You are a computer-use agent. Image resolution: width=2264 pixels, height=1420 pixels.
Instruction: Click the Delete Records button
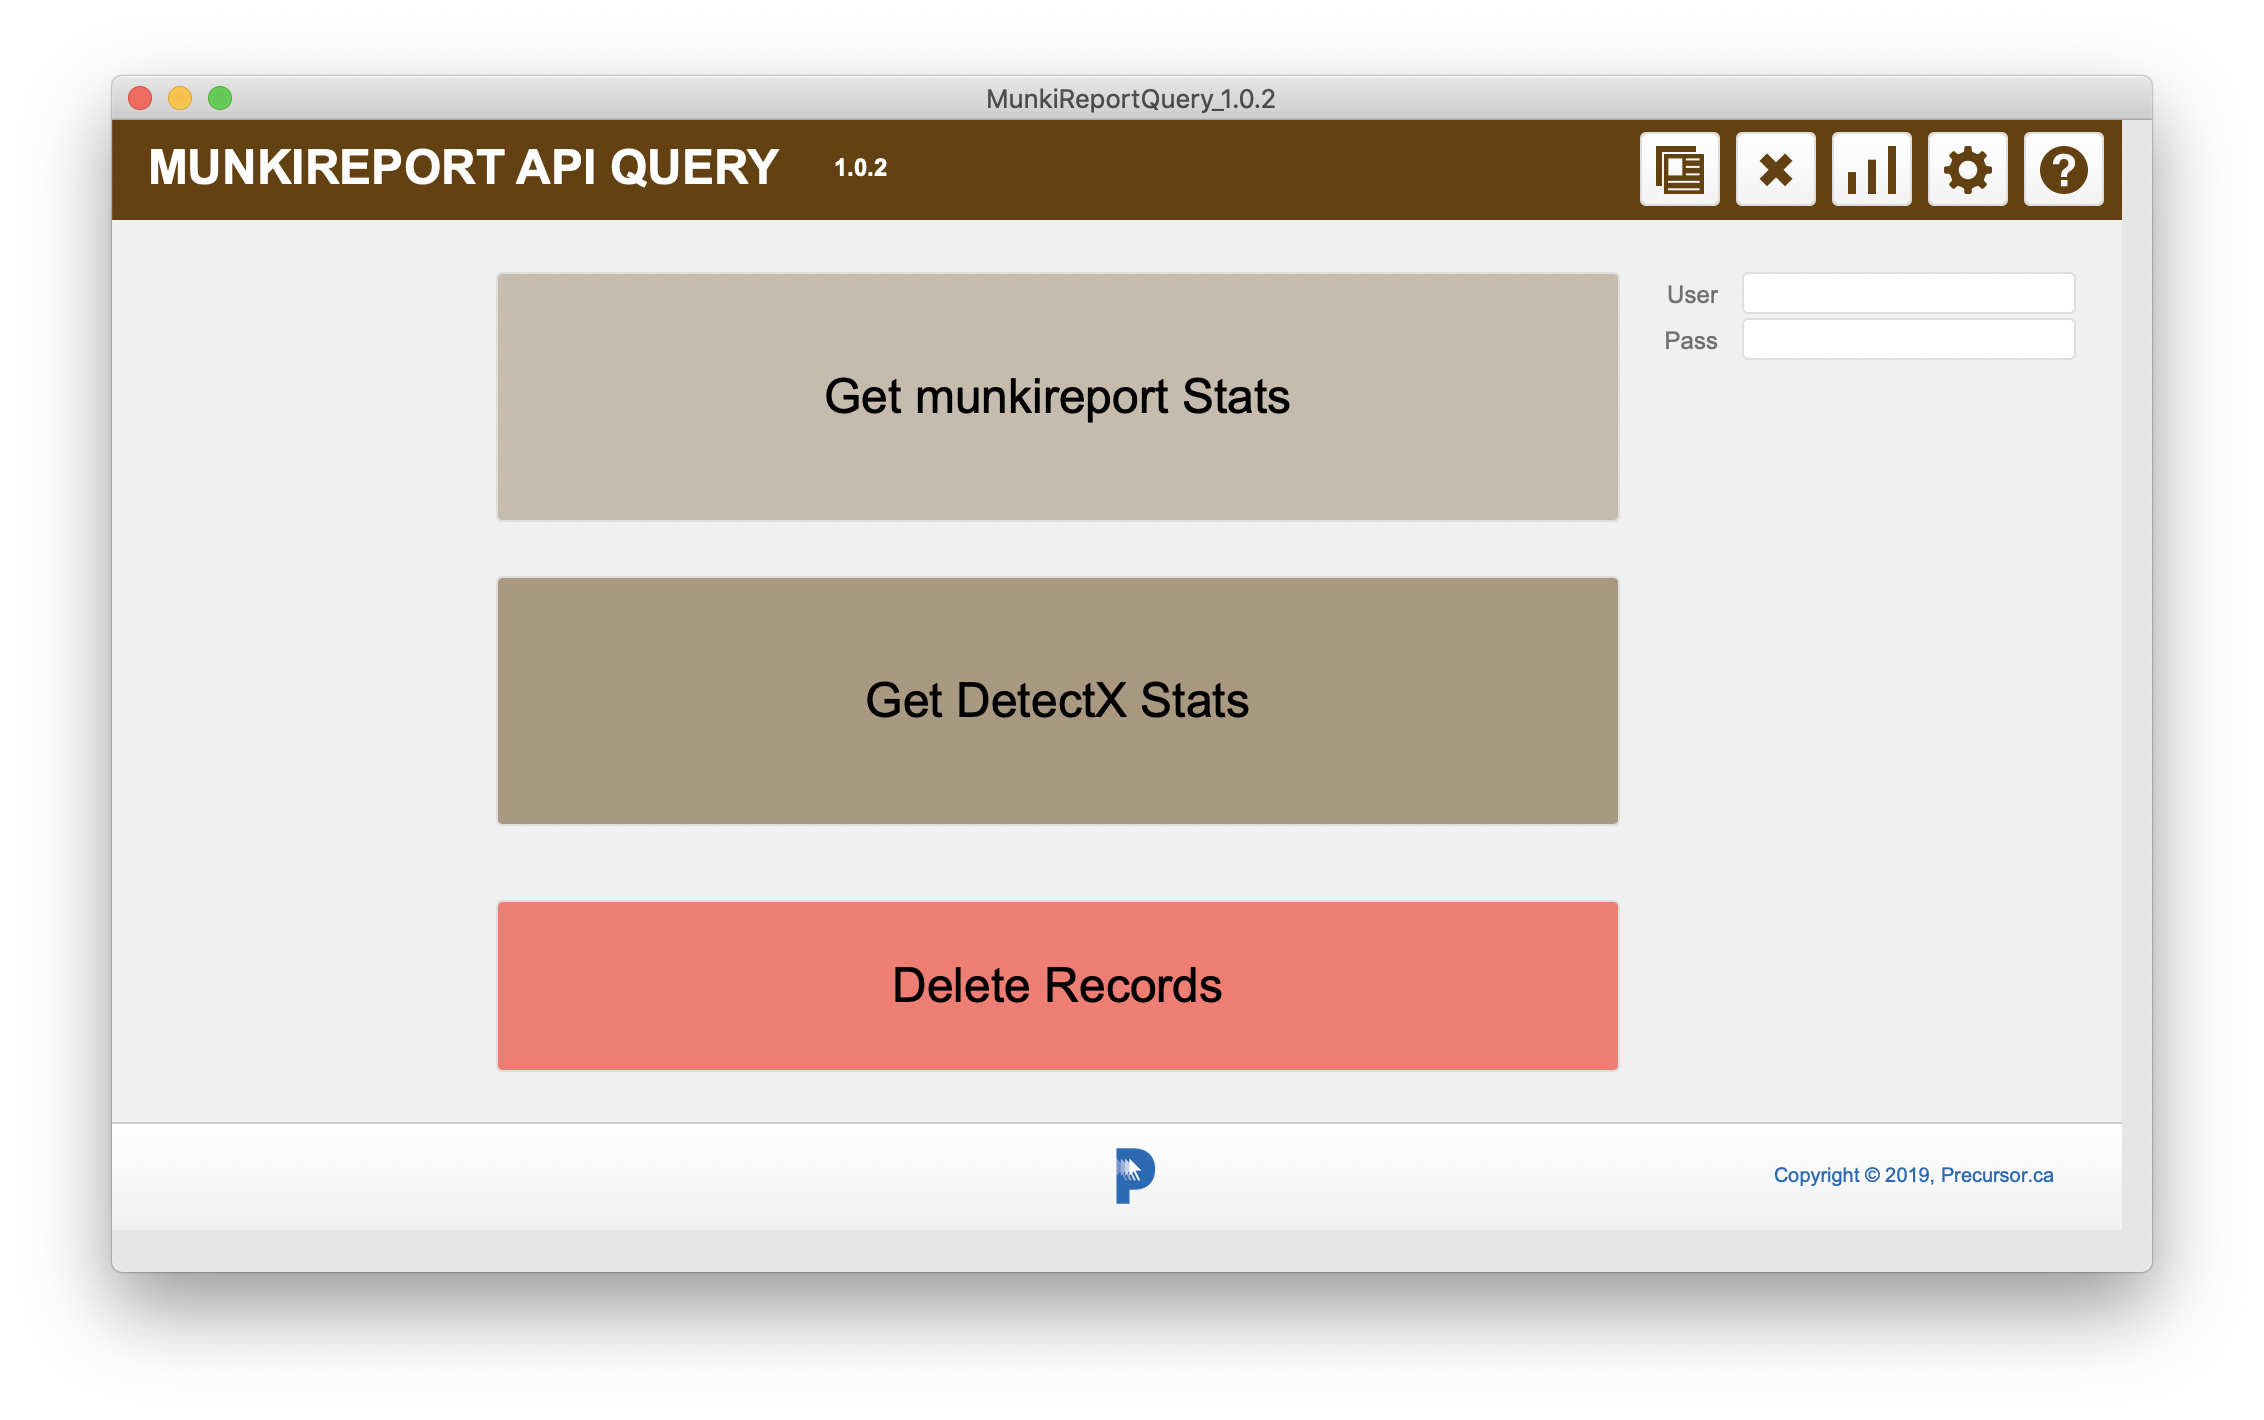[1058, 986]
